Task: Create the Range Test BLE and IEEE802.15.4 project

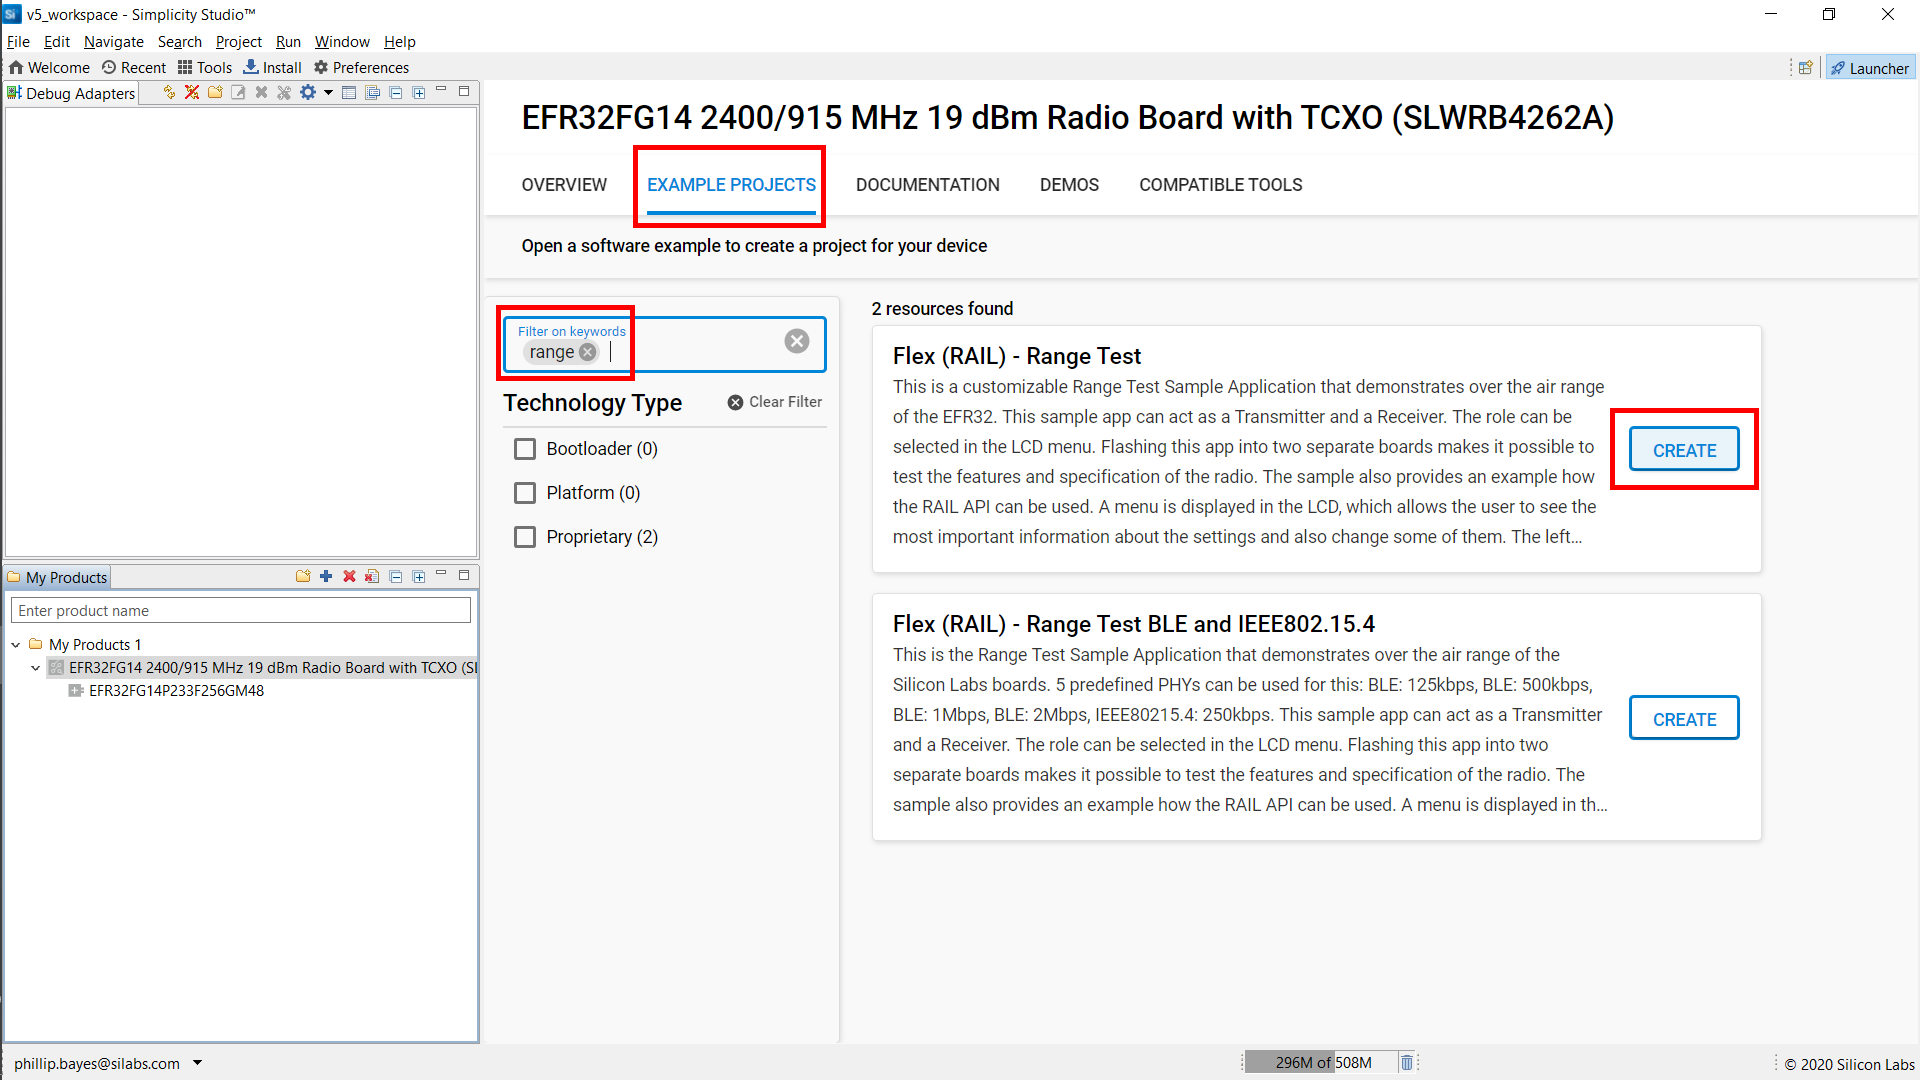Action: point(1684,719)
